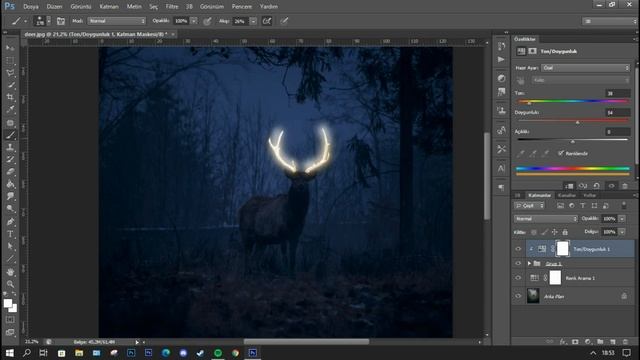Open the brush Opaklık dropdown arrow
Image resolution: width=640 pixels, height=360 pixels.
(x=194, y=21)
